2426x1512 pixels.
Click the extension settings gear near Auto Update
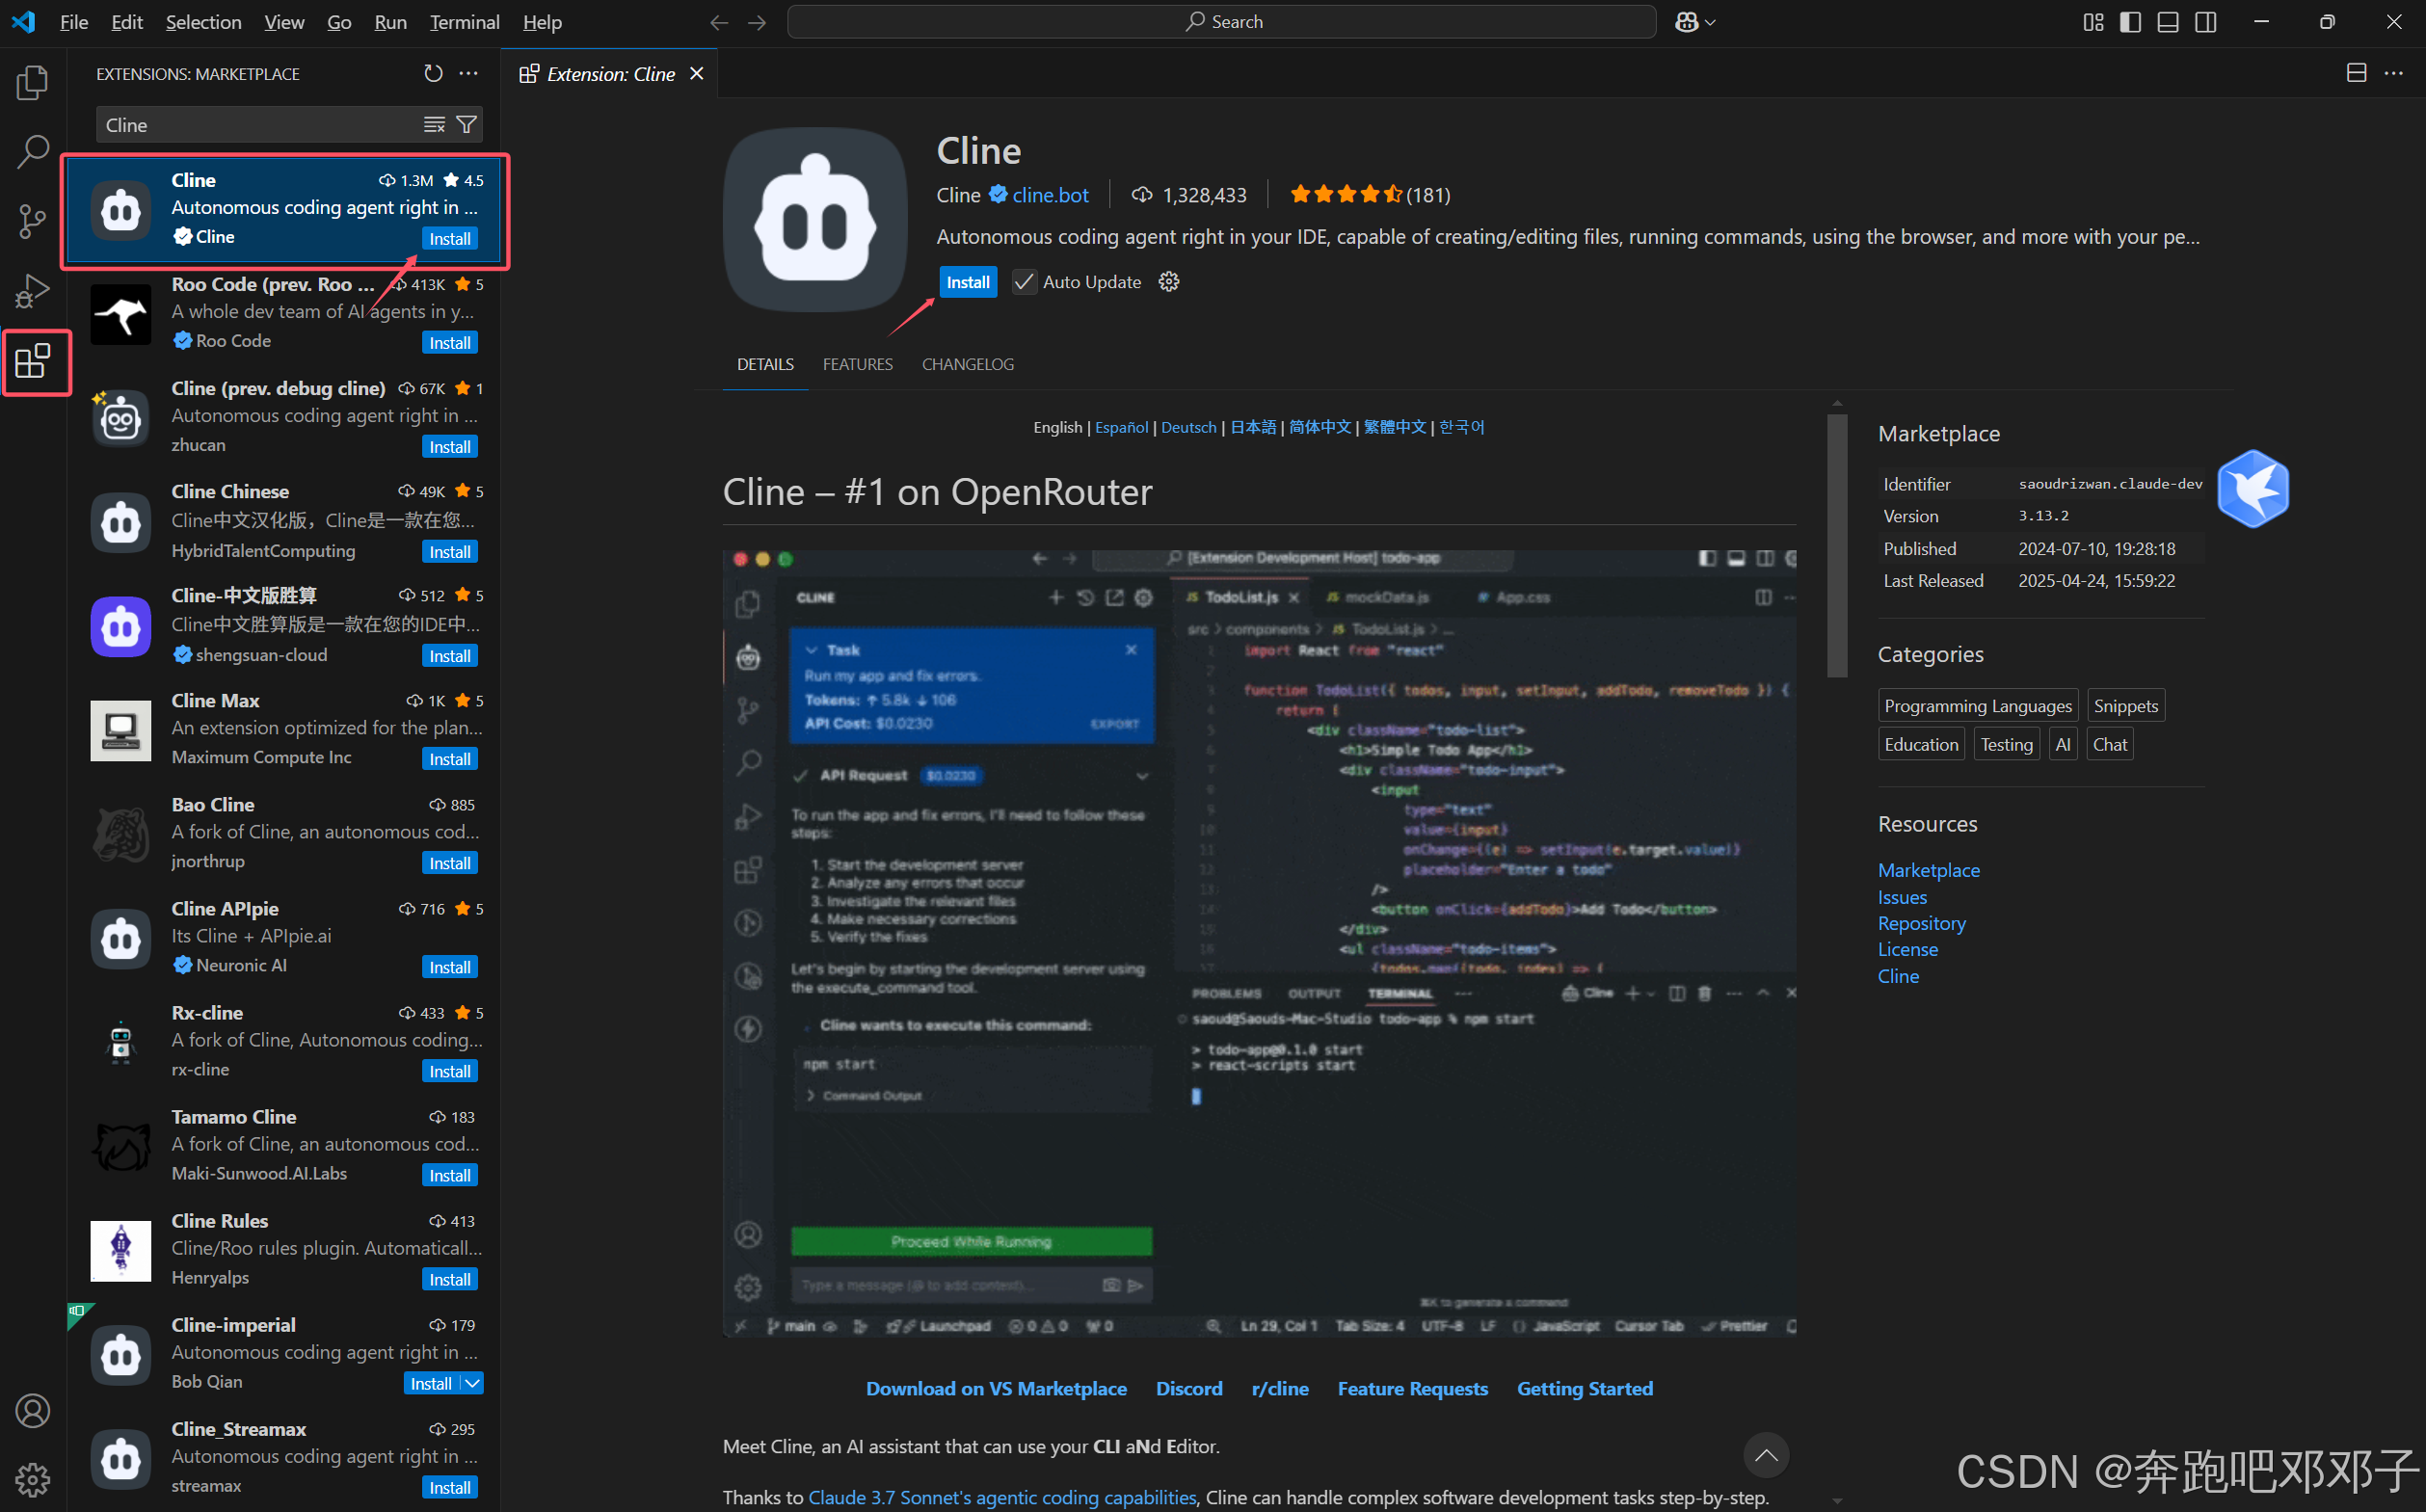pos(1168,282)
